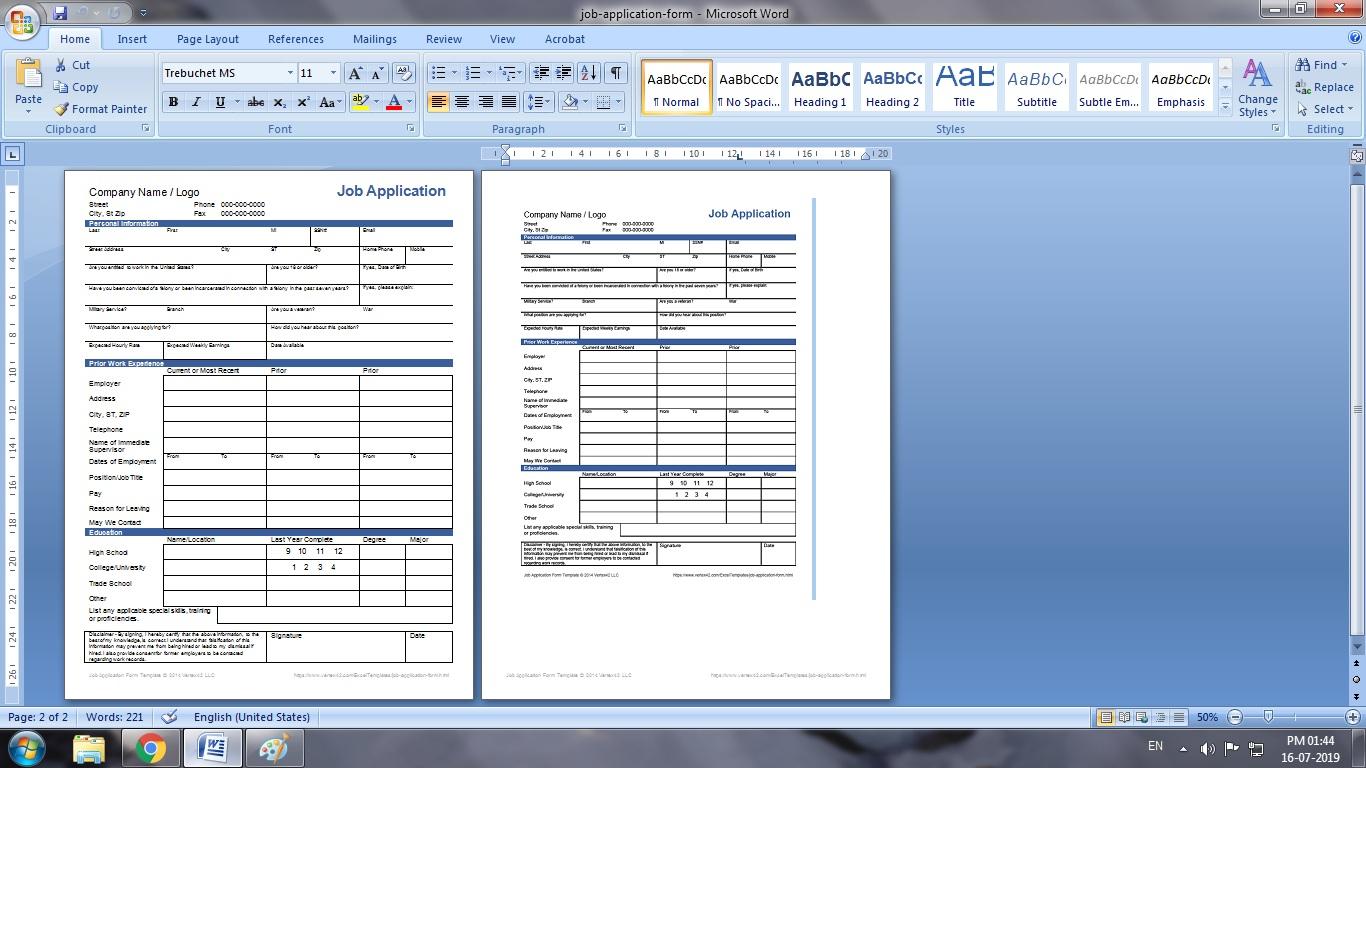Open the text highlight color tool
Image resolution: width=1366 pixels, height=932 pixels.
360,102
